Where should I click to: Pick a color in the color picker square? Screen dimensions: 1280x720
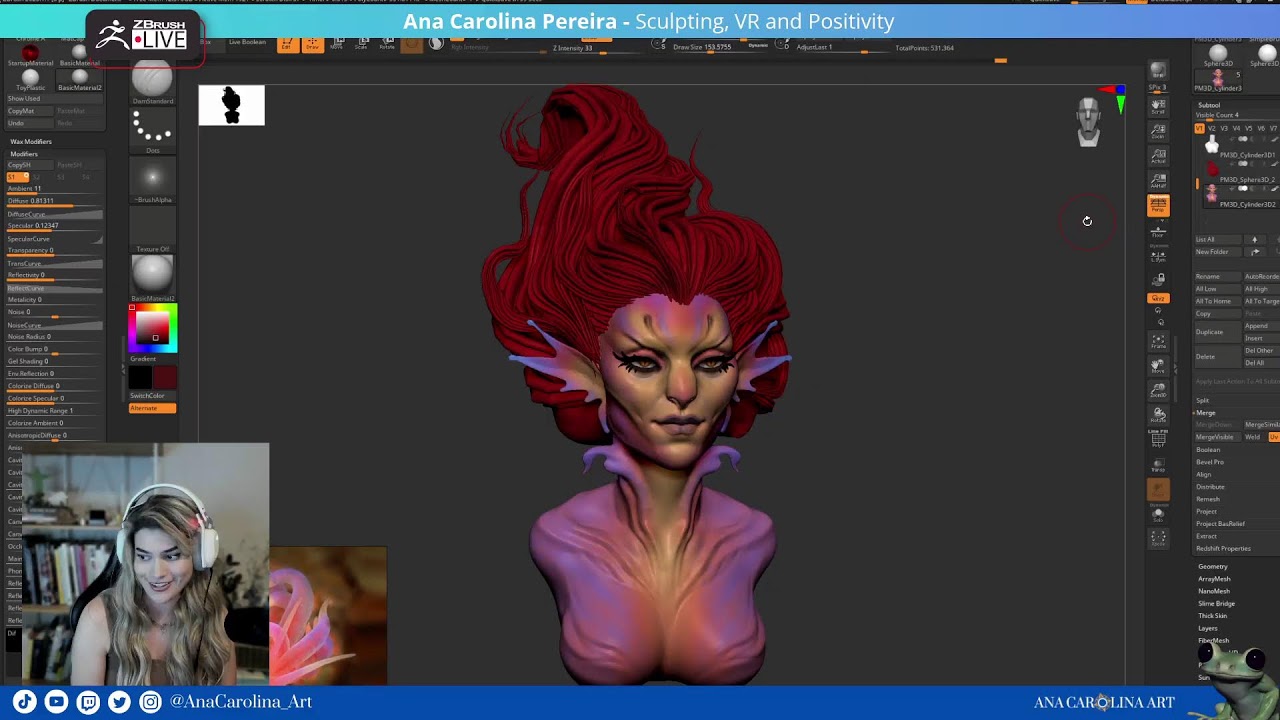point(152,329)
